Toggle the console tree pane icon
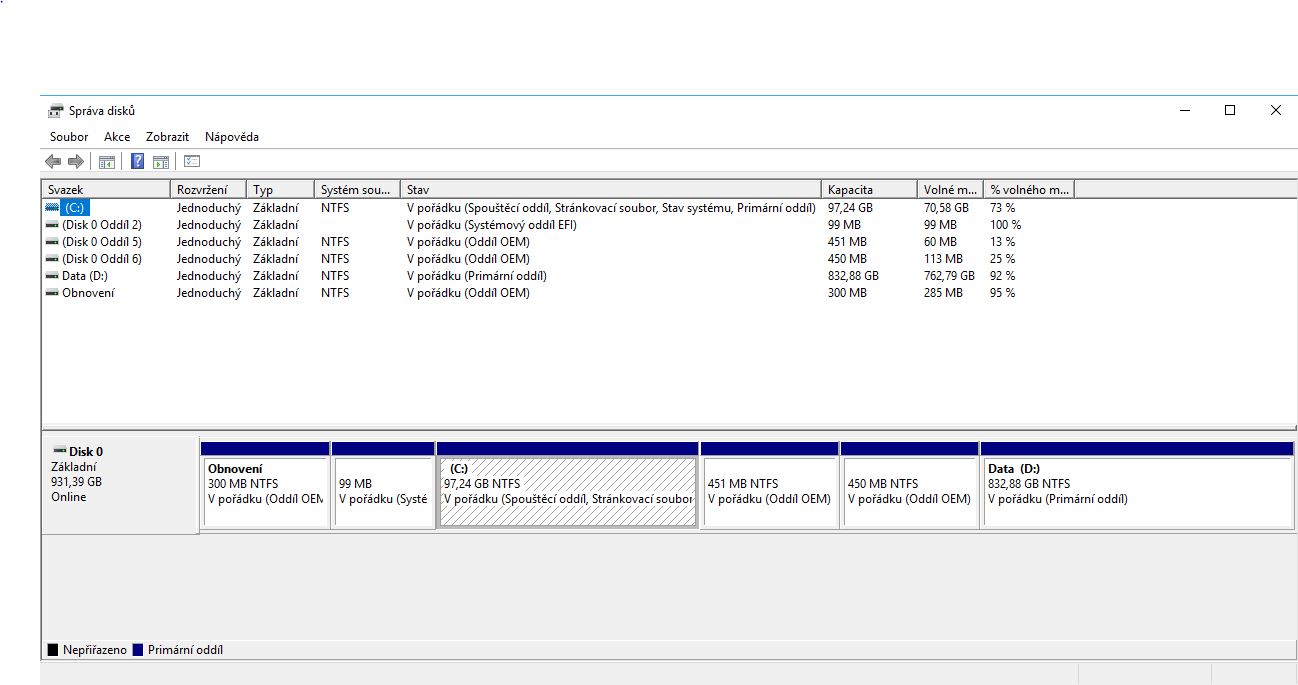The image size is (1298, 685). pos(106,162)
